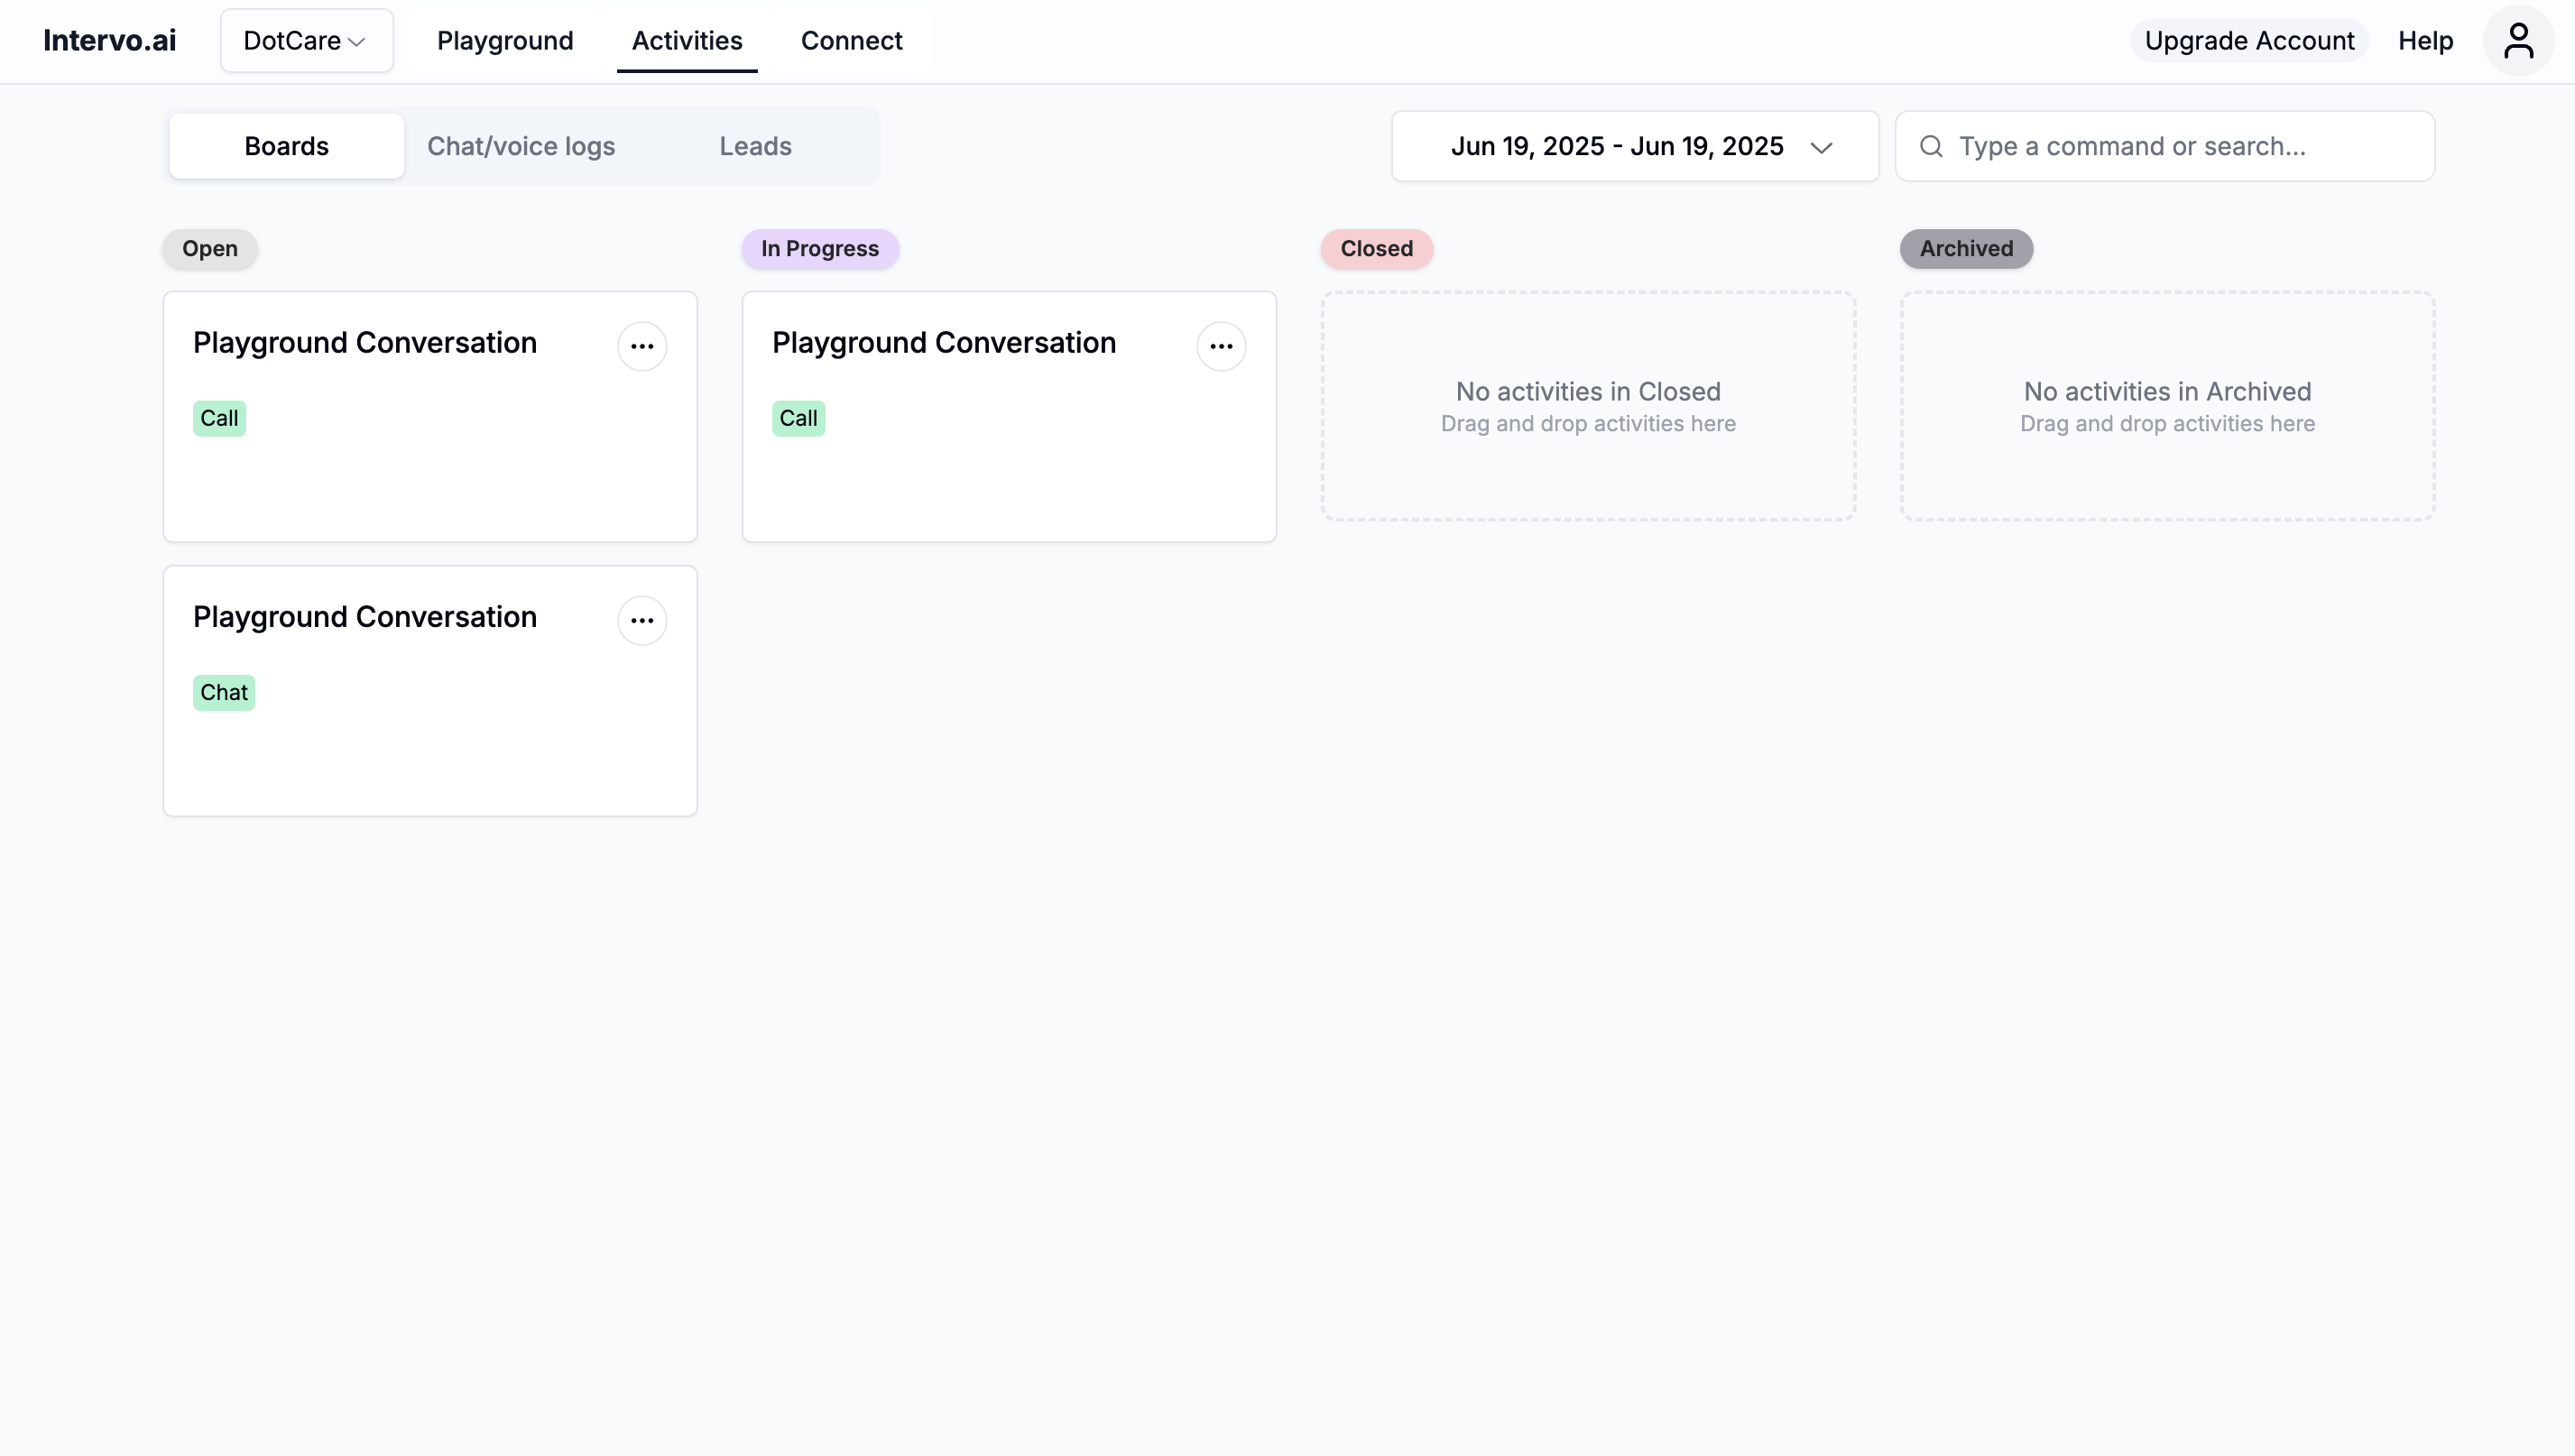Click the command search input field

click(x=2180, y=146)
